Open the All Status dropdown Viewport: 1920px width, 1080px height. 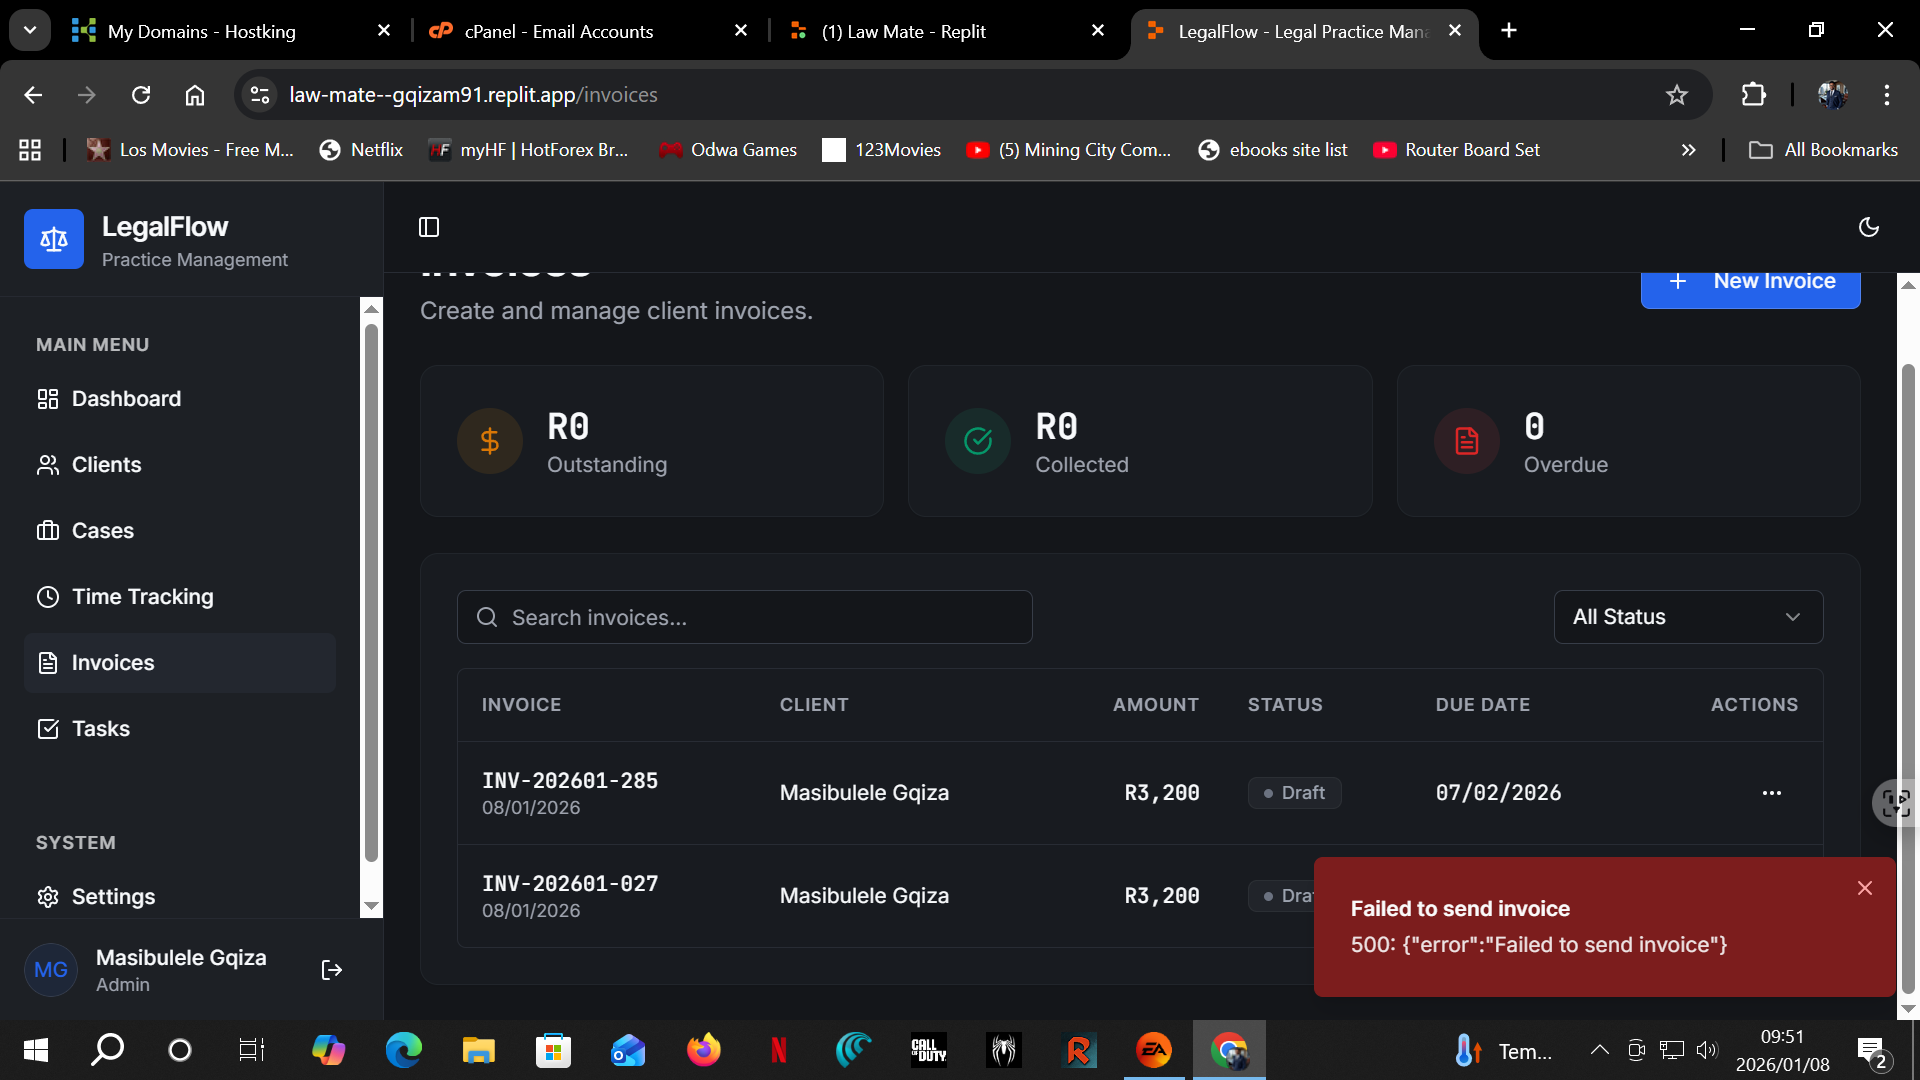click(x=1688, y=617)
